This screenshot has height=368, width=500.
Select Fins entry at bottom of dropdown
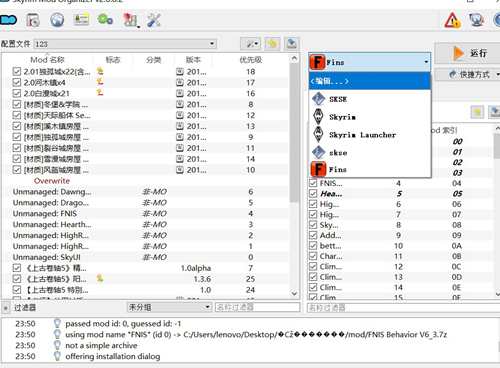pyautogui.click(x=370, y=169)
